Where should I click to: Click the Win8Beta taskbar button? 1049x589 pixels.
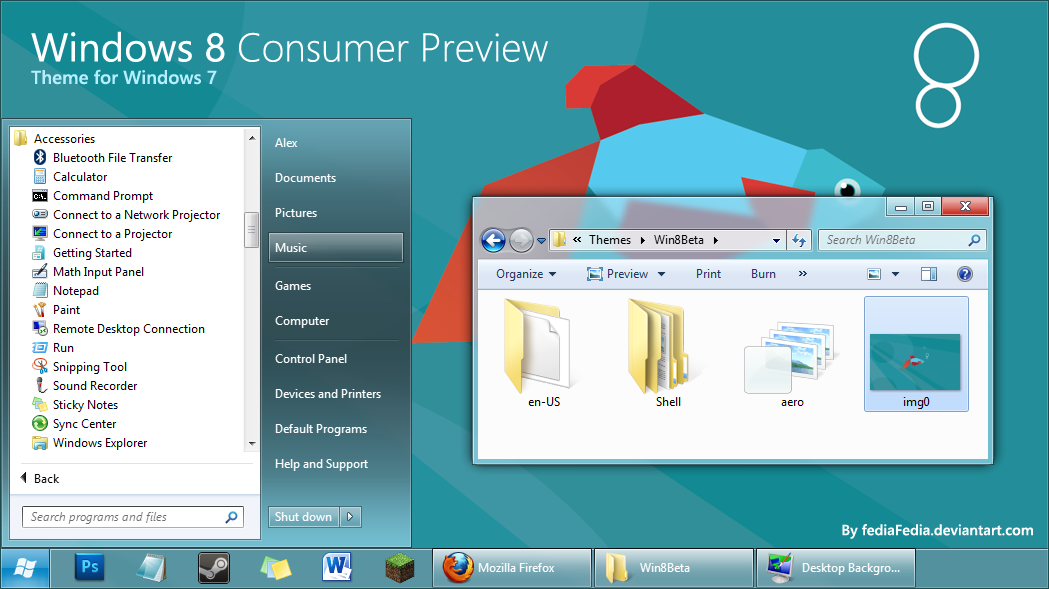674,568
